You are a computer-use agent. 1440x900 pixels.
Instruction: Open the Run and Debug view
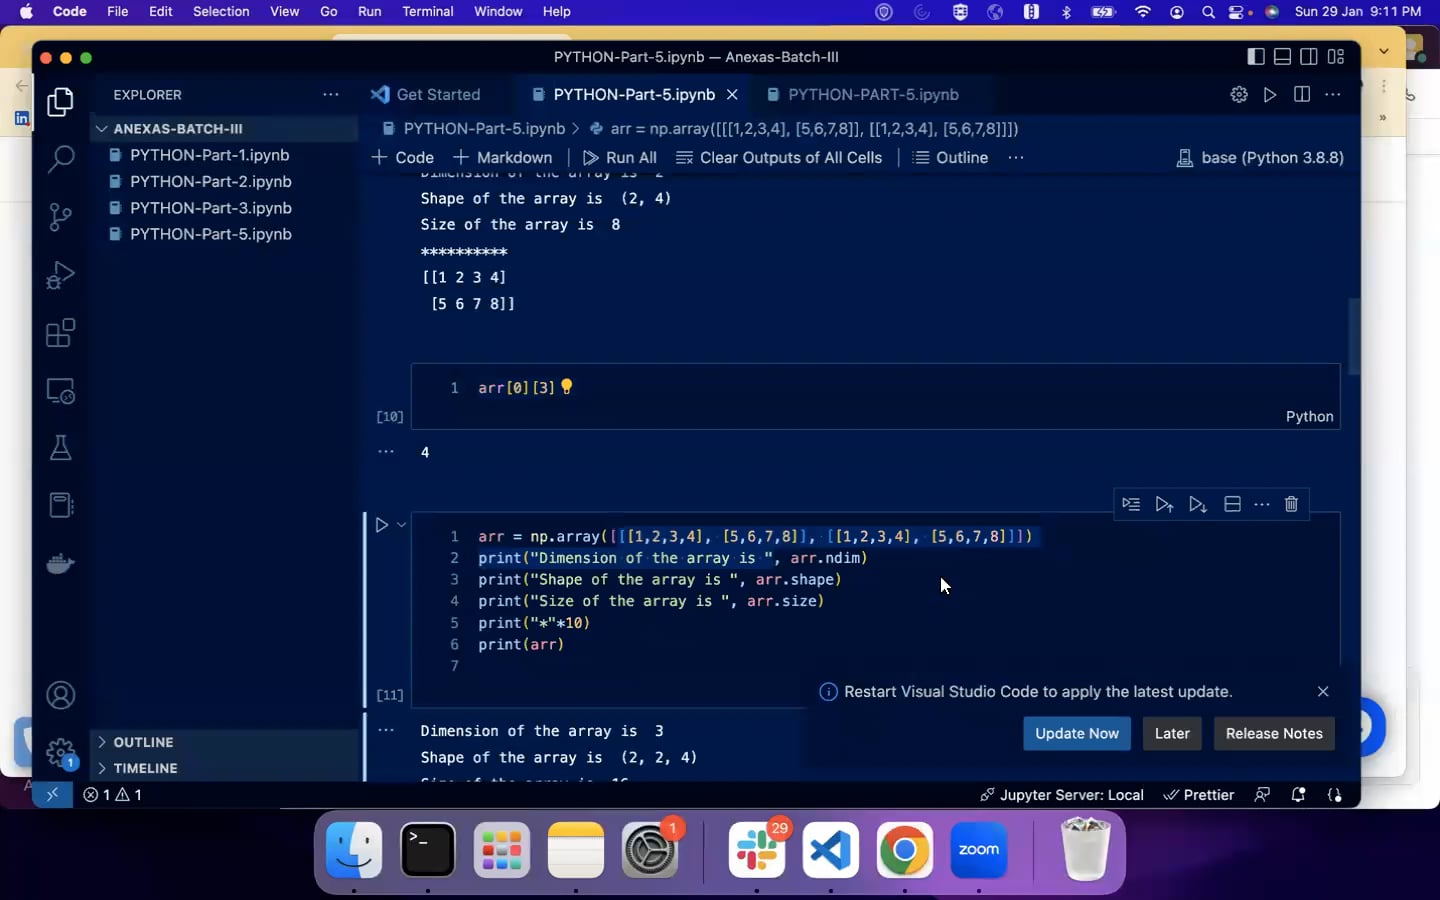(61, 275)
